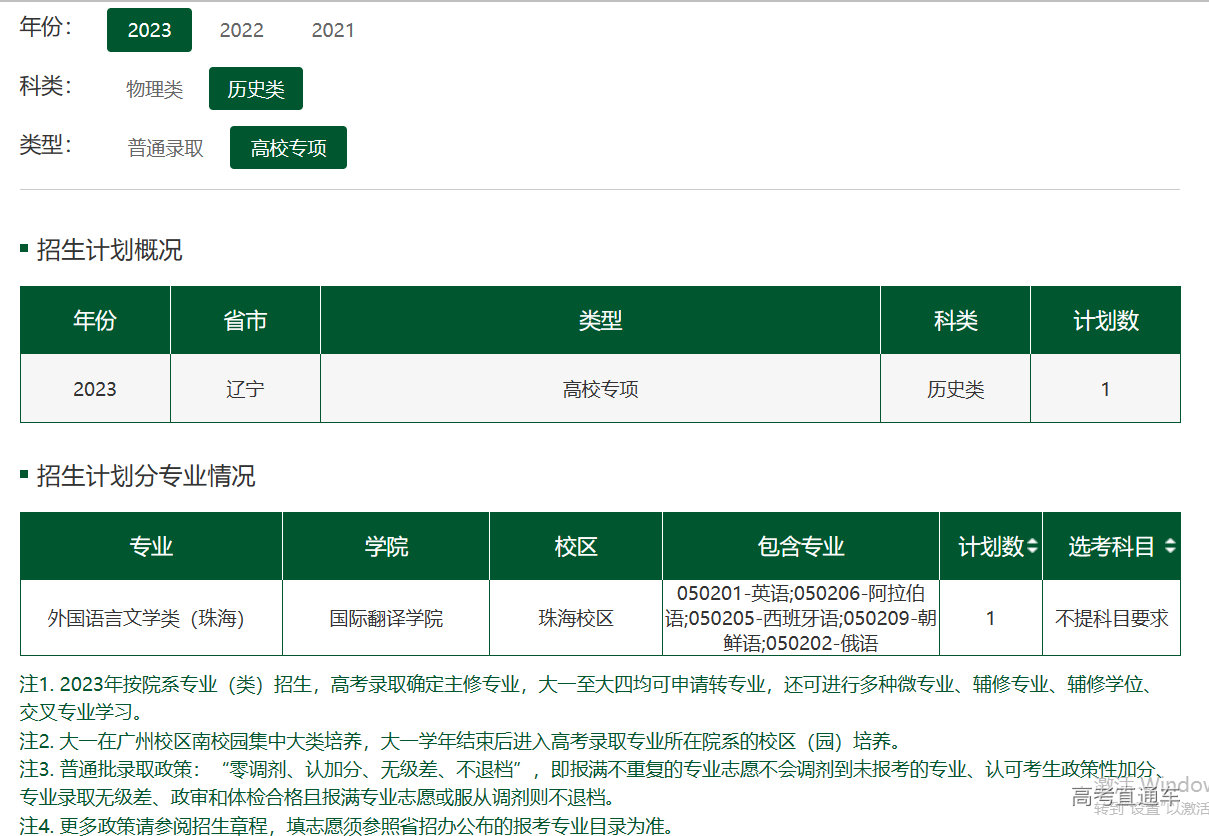Screen dimensions: 1209x836
Task: Choose the 高校专项 admission type
Action: tap(288, 148)
